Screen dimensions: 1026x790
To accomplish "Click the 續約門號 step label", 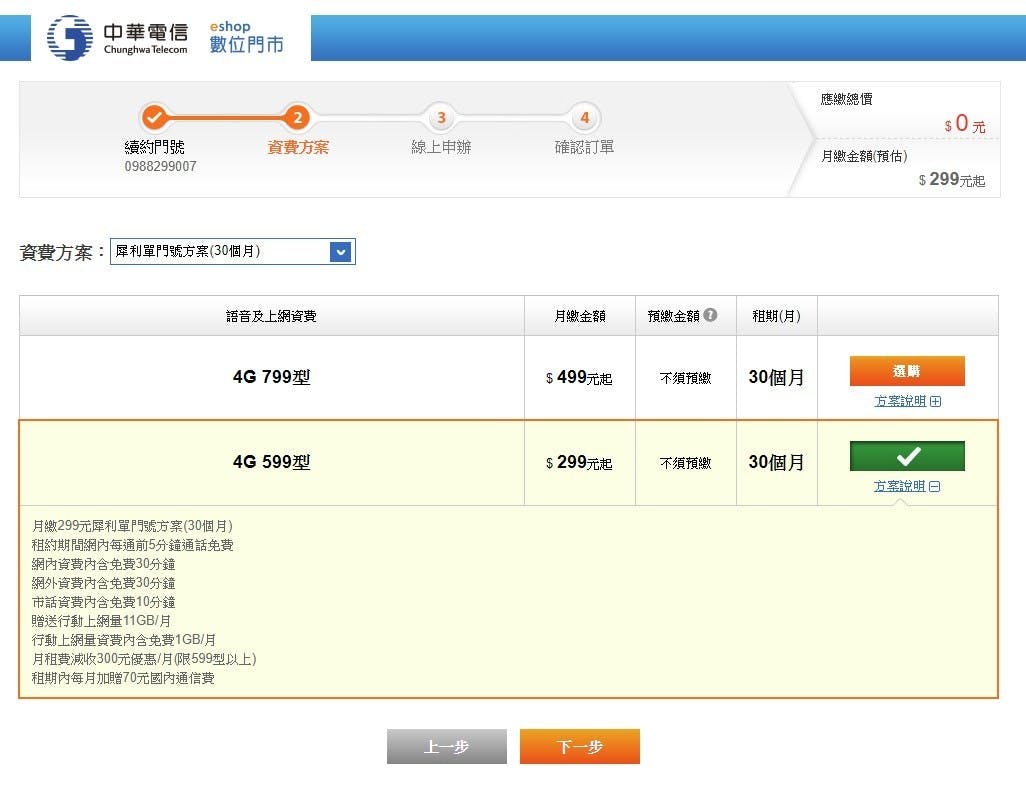I will pos(154,148).
